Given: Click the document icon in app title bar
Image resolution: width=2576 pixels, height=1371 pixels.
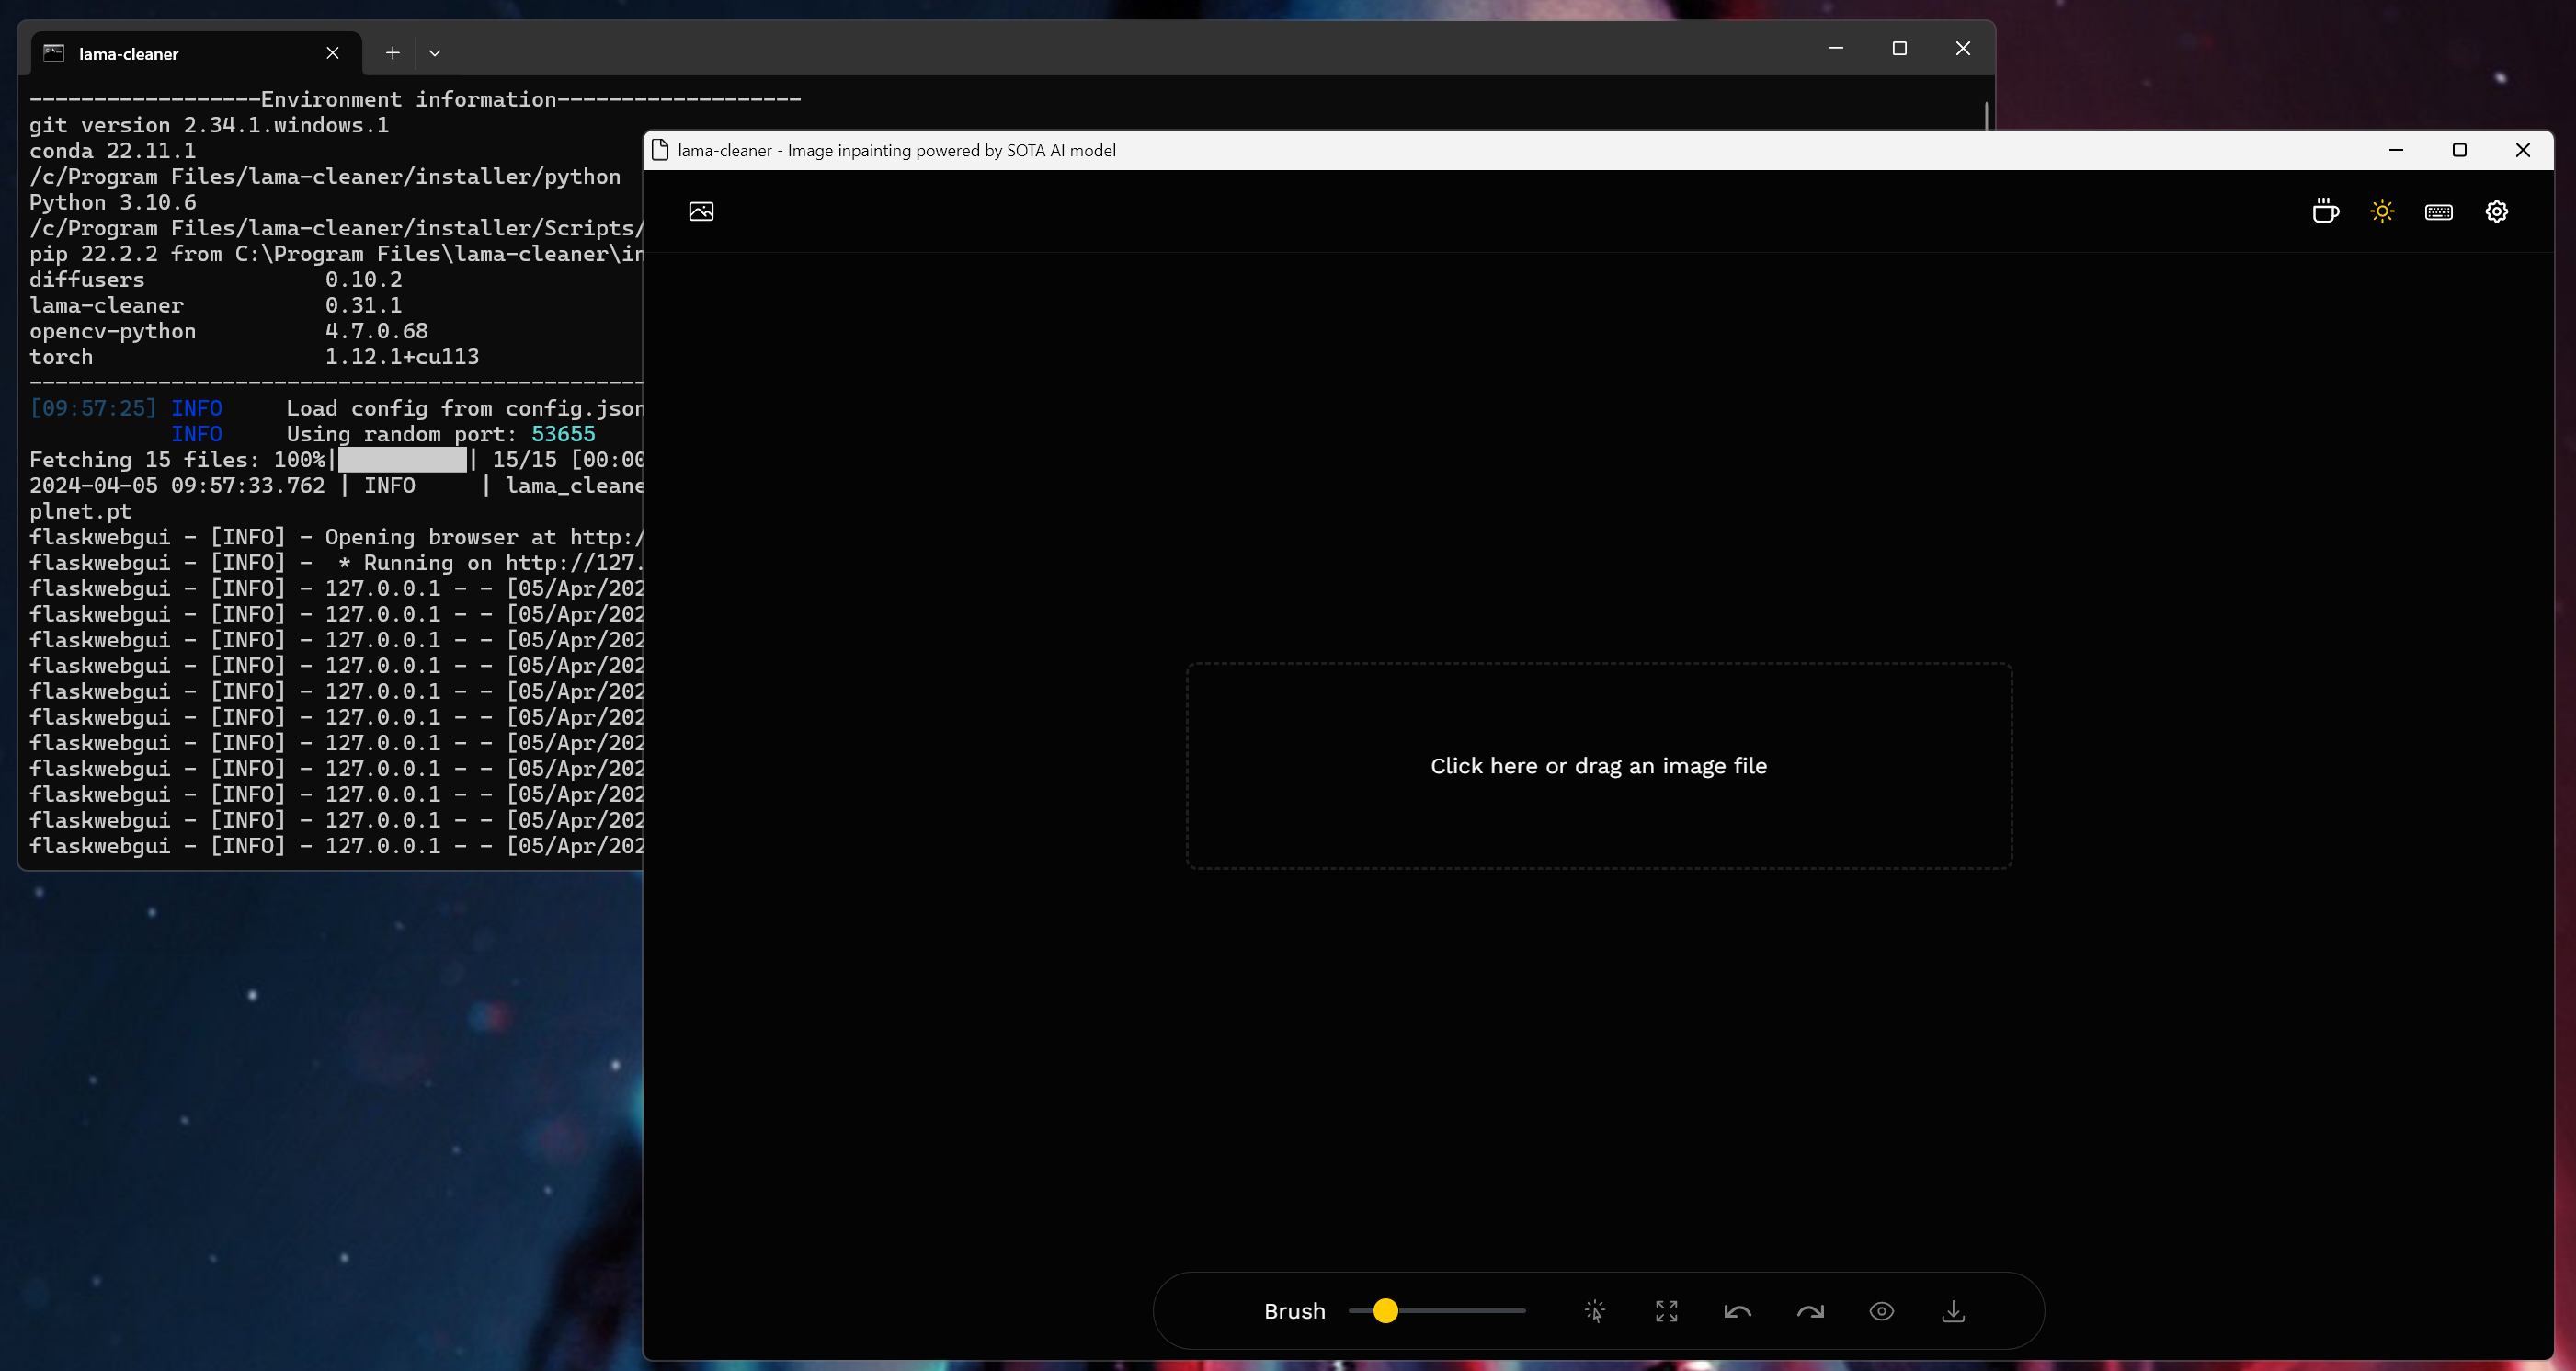Looking at the screenshot, I should click(660, 150).
